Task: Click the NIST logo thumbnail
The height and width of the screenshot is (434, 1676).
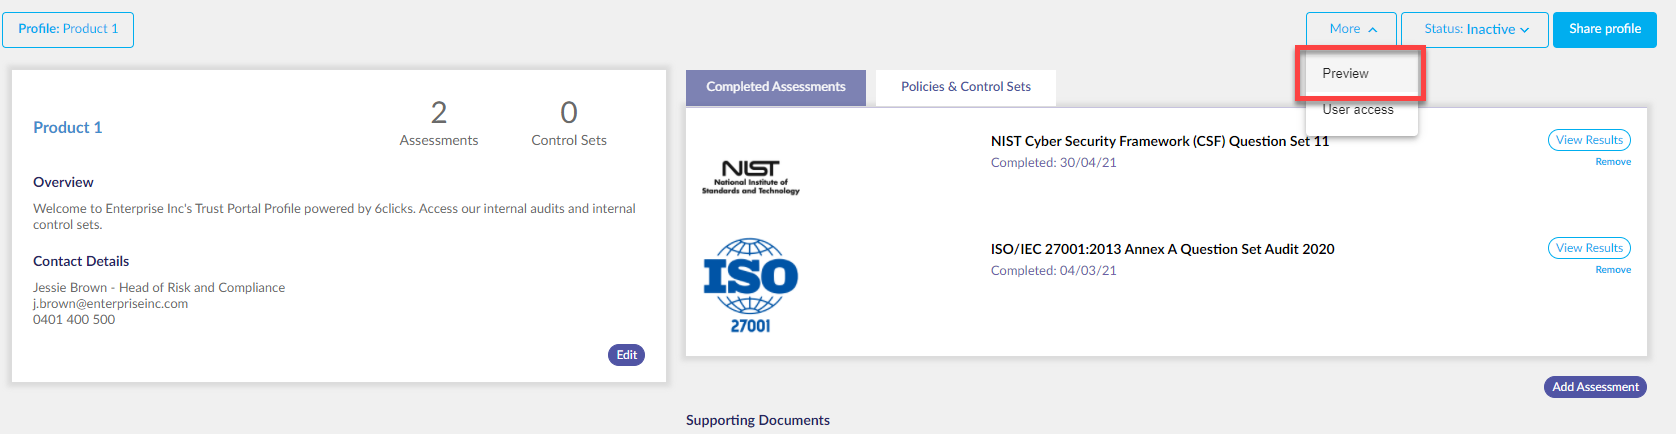Action: (750, 177)
